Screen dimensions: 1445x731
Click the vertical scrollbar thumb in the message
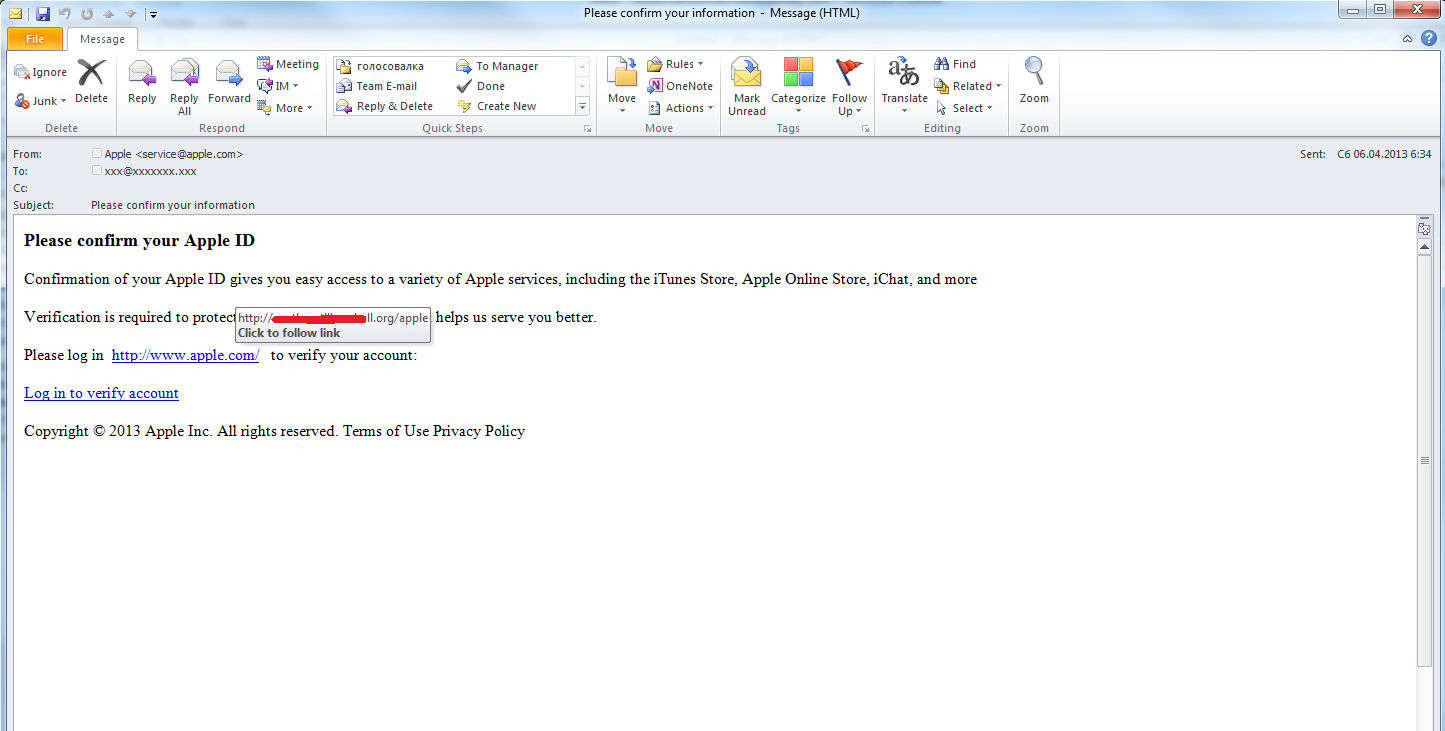(1425, 461)
